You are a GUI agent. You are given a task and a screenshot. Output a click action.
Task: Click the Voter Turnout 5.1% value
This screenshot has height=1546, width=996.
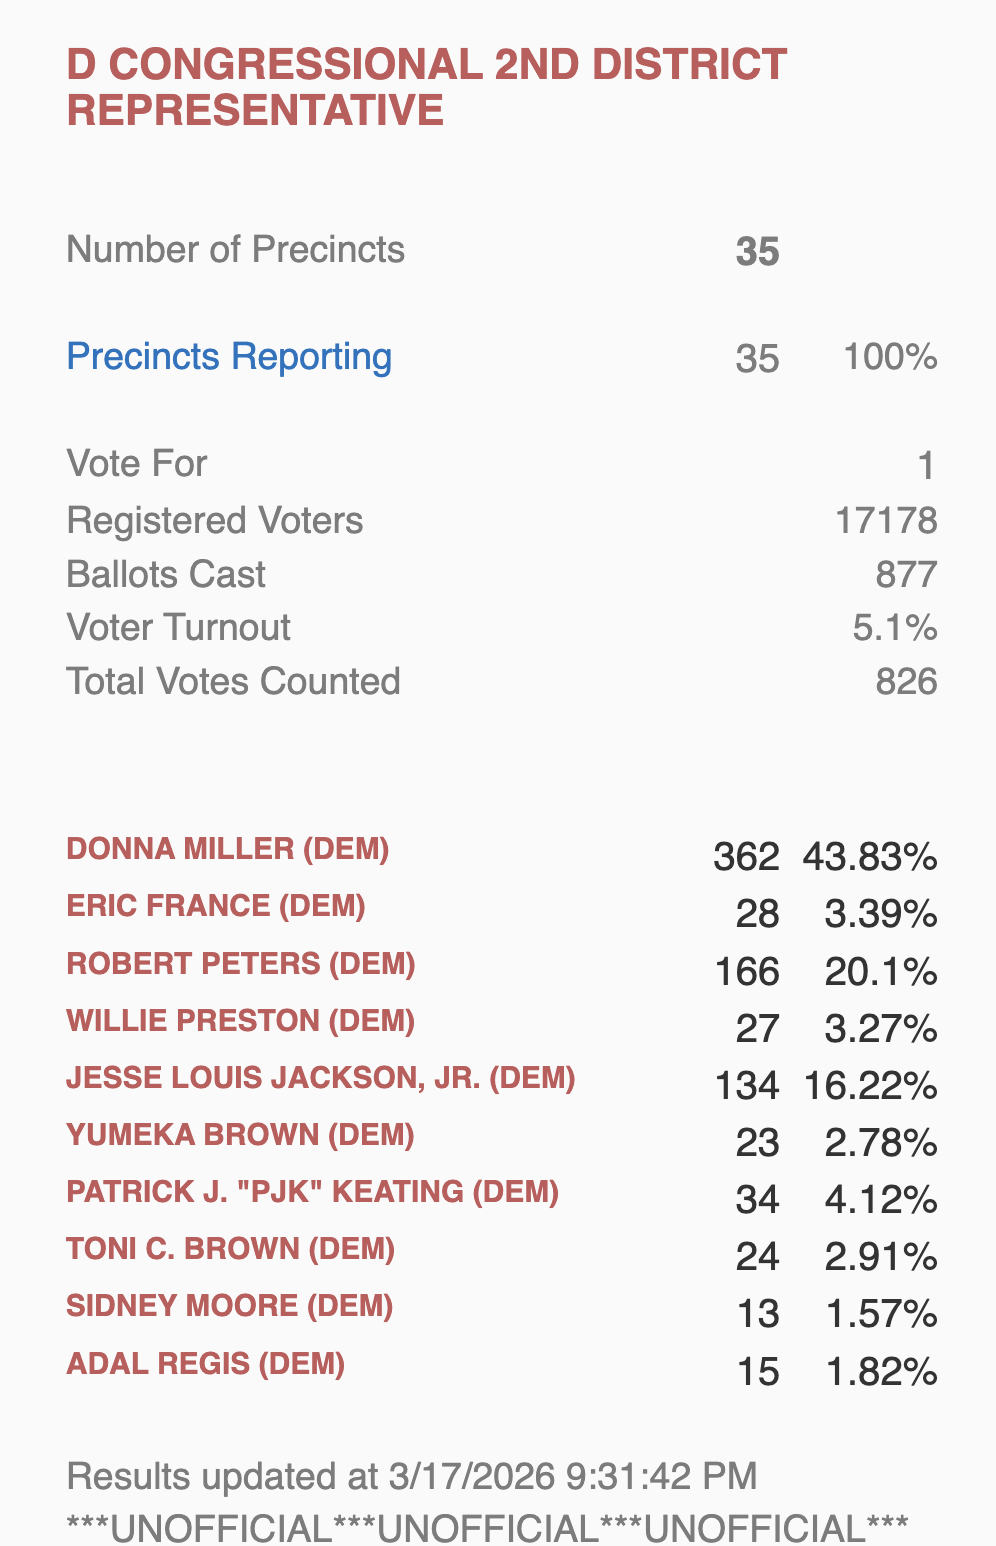coord(895,628)
